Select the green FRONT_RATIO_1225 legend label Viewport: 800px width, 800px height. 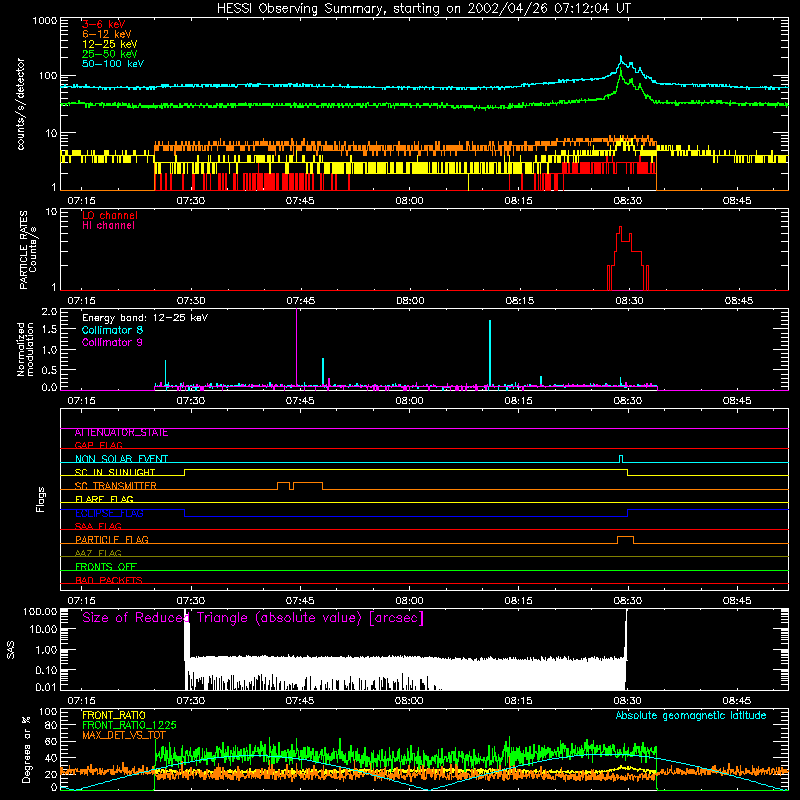tap(129, 725)
